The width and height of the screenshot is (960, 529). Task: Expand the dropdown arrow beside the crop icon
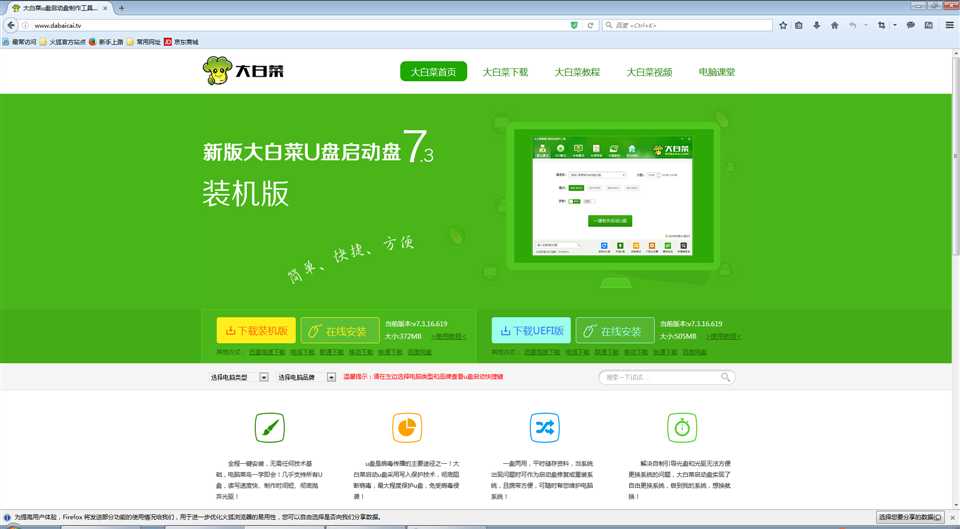894,25
